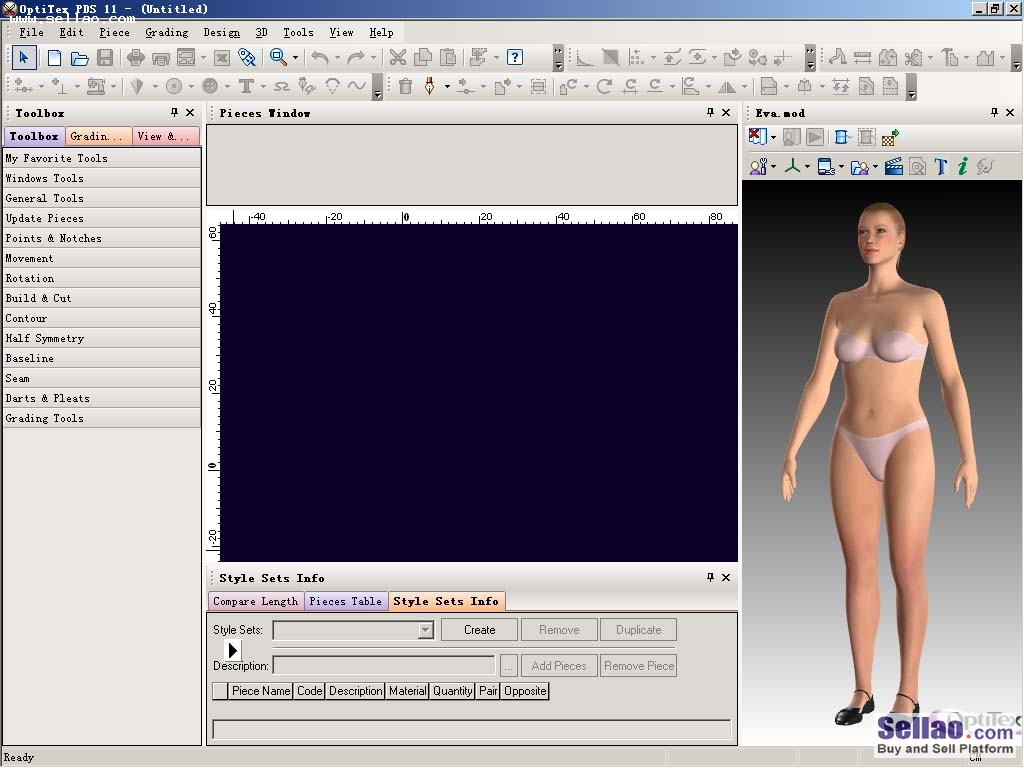Toggle the Style Sets Info panel pin
Screen dimensions: 1024x768
(711, 577)
